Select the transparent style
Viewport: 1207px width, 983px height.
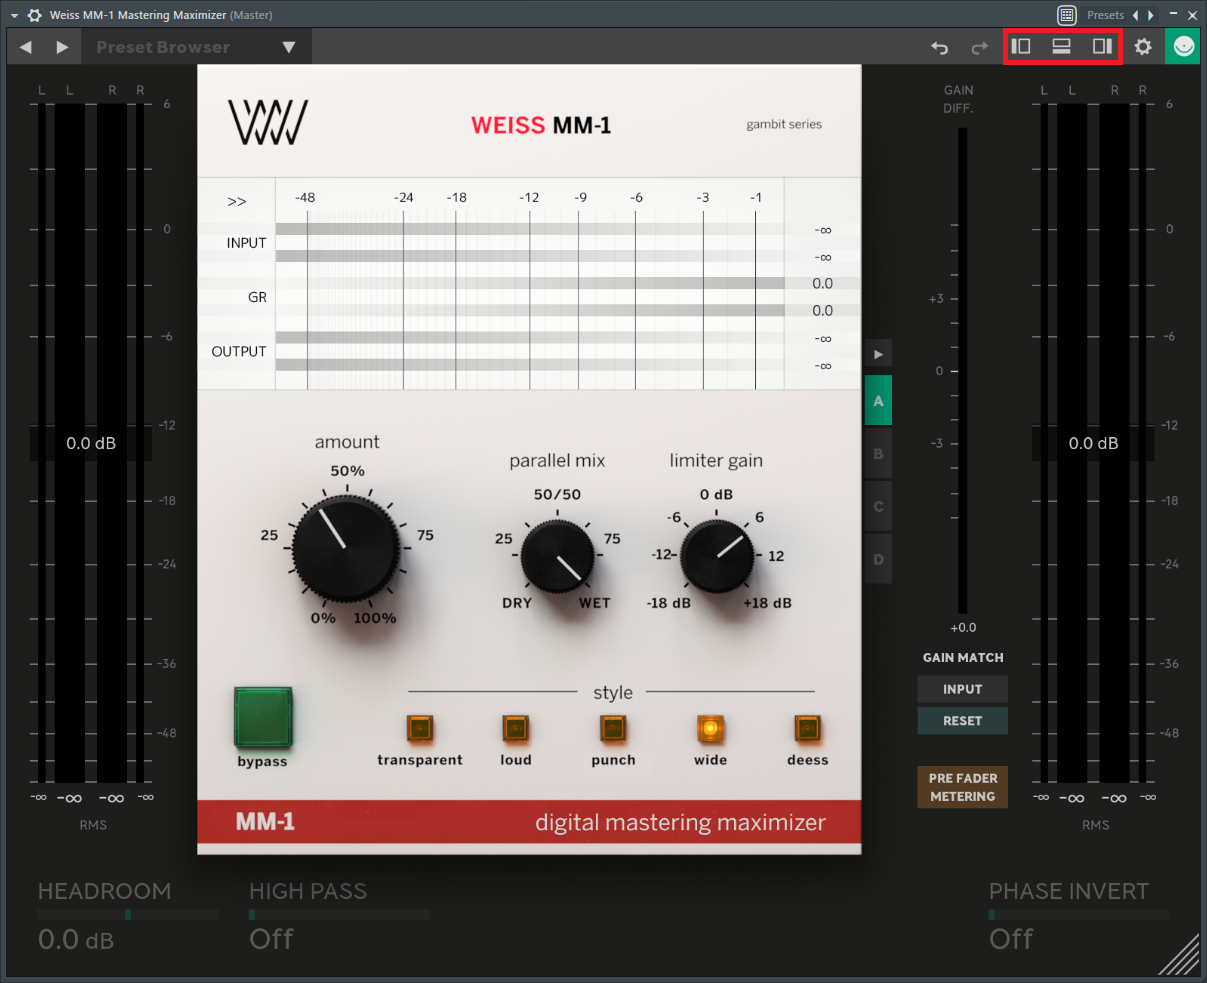pyautogui.click(x=419, y=729)
